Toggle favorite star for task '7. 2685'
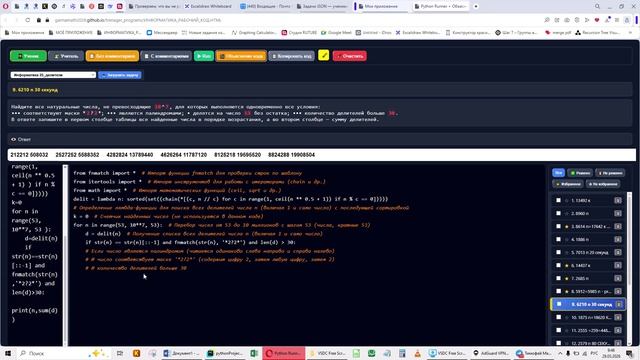 (x=567, y=278)
